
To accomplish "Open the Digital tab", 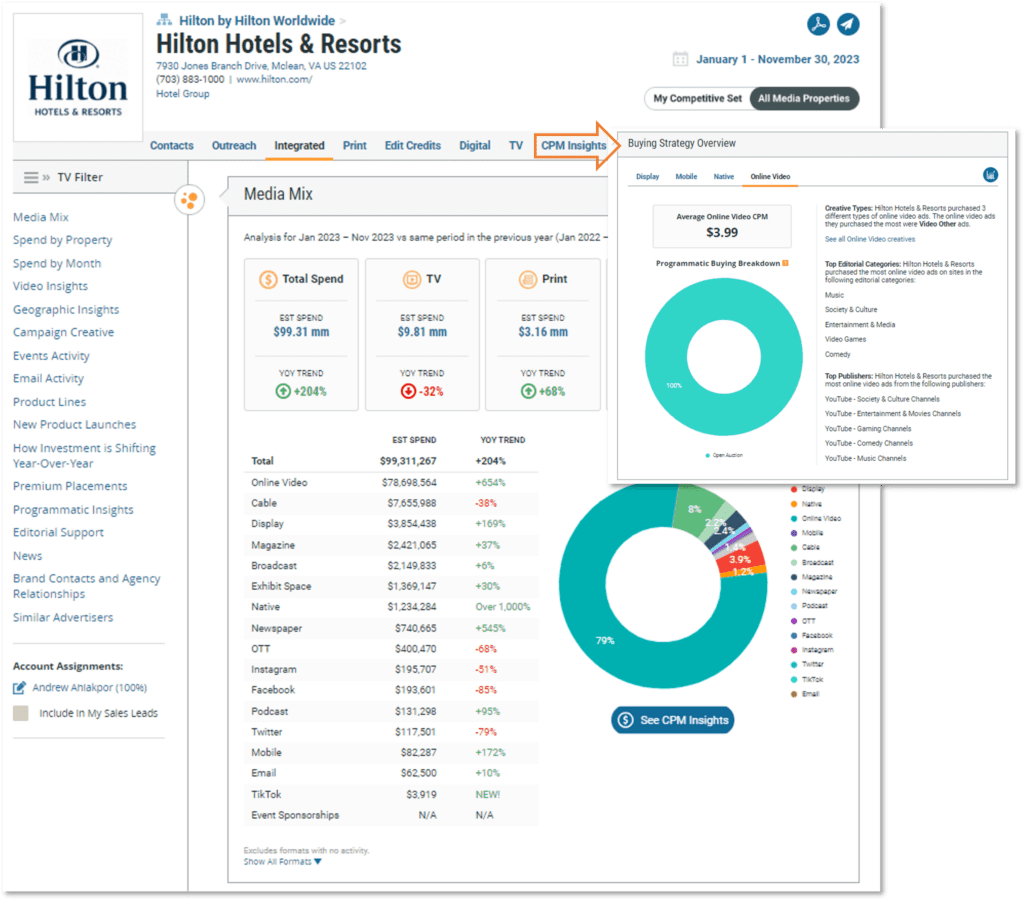I will (x=475, y=146).
